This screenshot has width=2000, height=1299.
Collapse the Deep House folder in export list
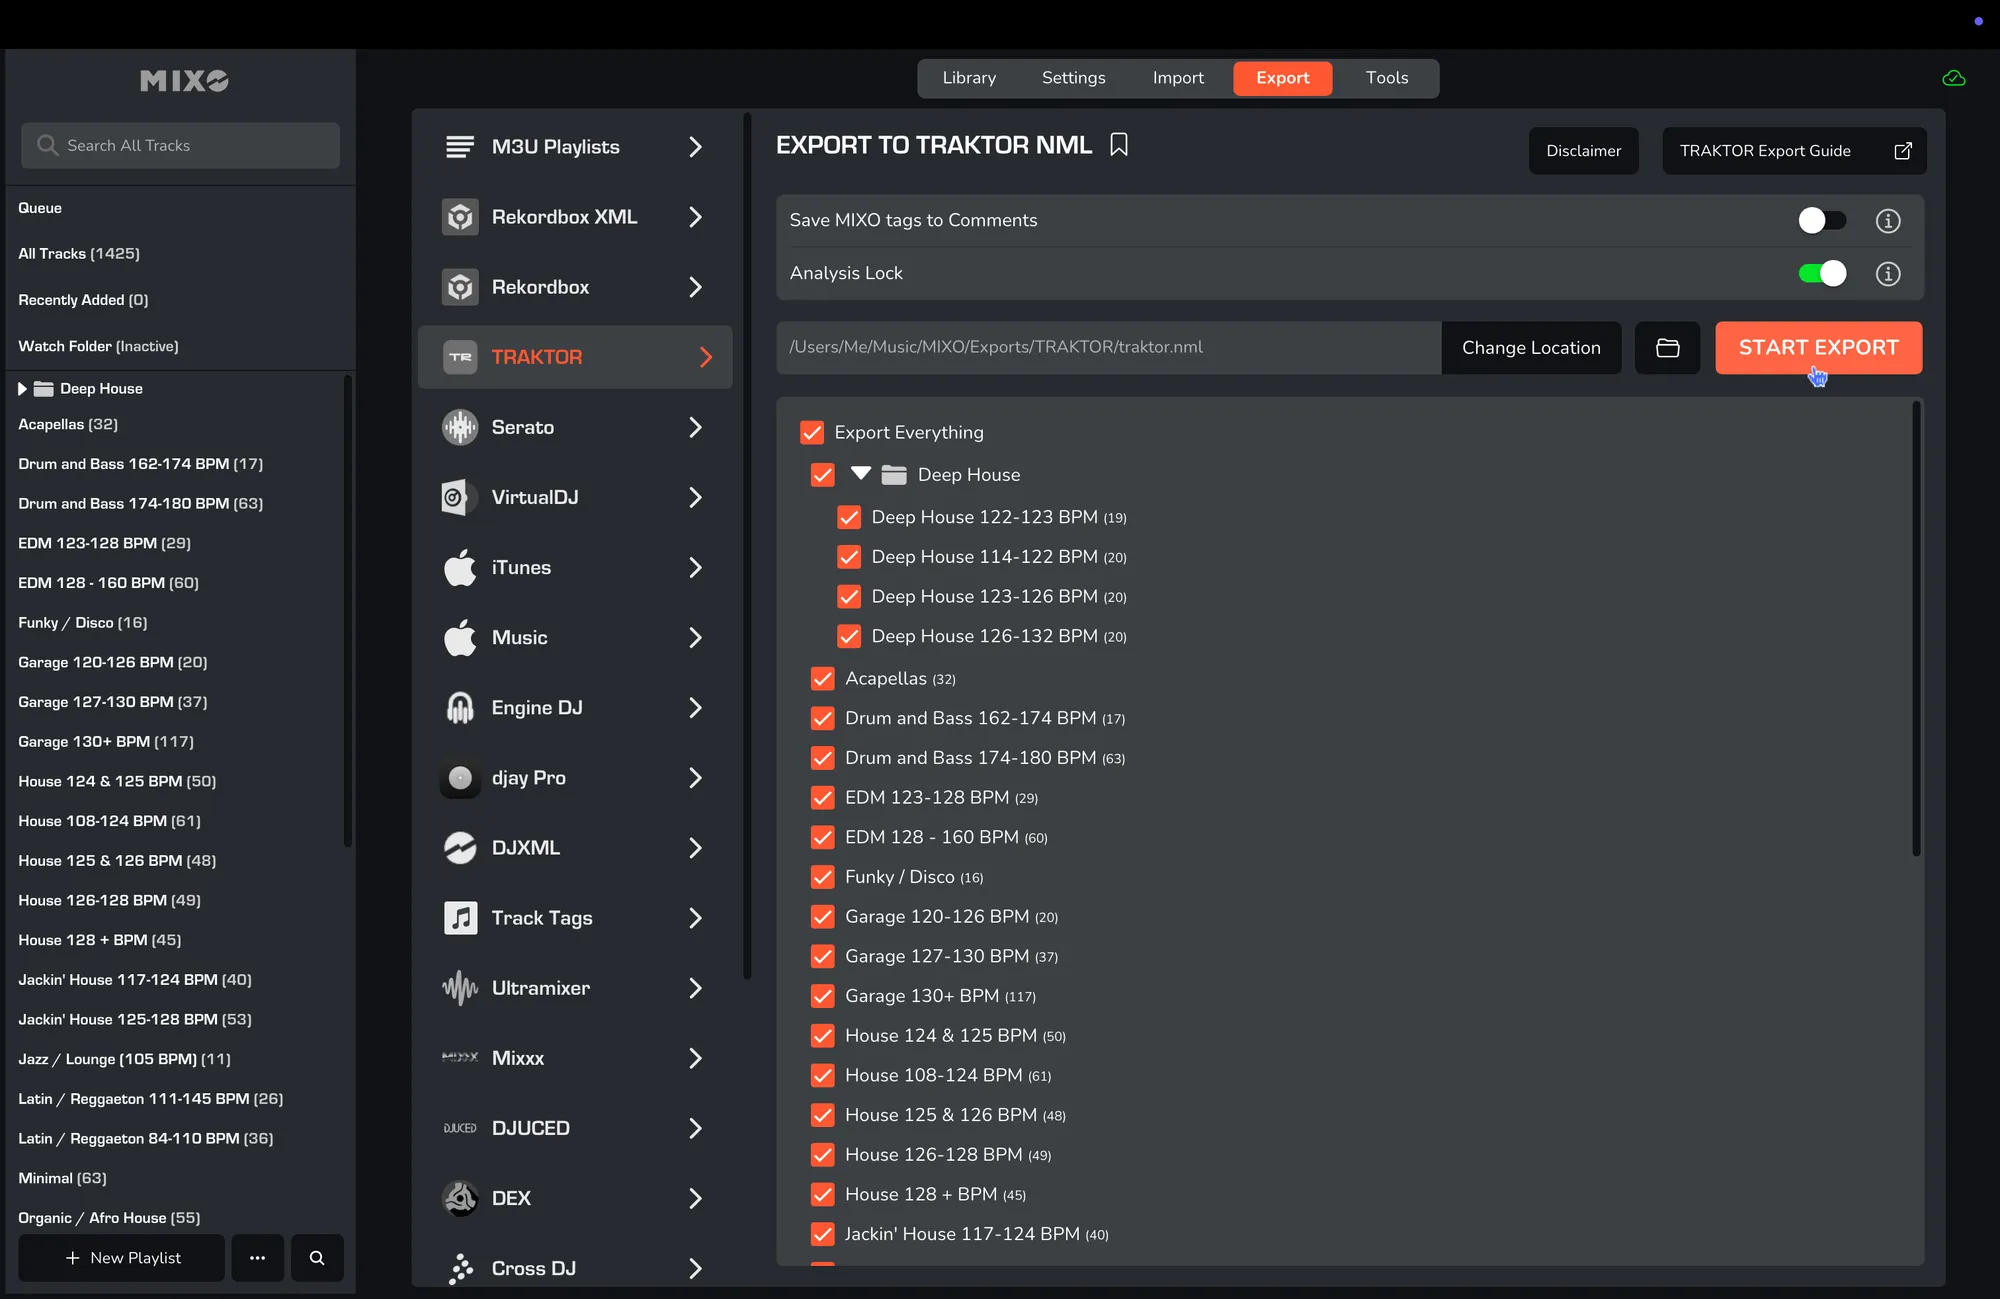(860, 474)
